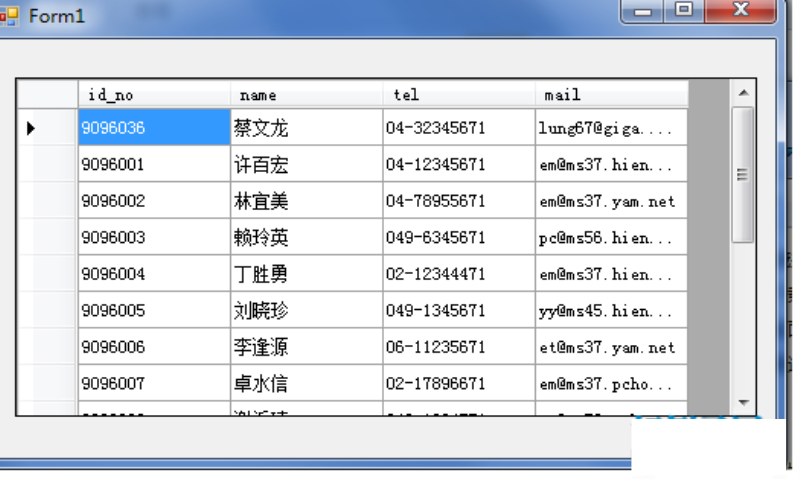Close the Form1 window
Viewport: 800px width, 481px height.
(740, 11)
